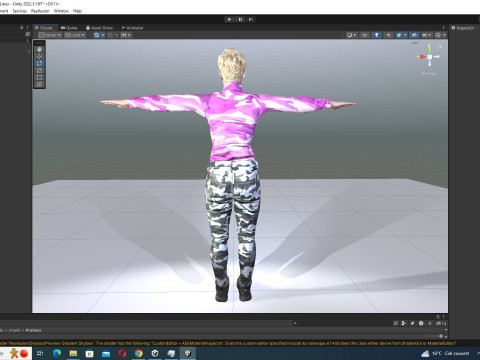Open the Window menu
Viewport: 480px width, 360px height.
(x=61, y=11)
